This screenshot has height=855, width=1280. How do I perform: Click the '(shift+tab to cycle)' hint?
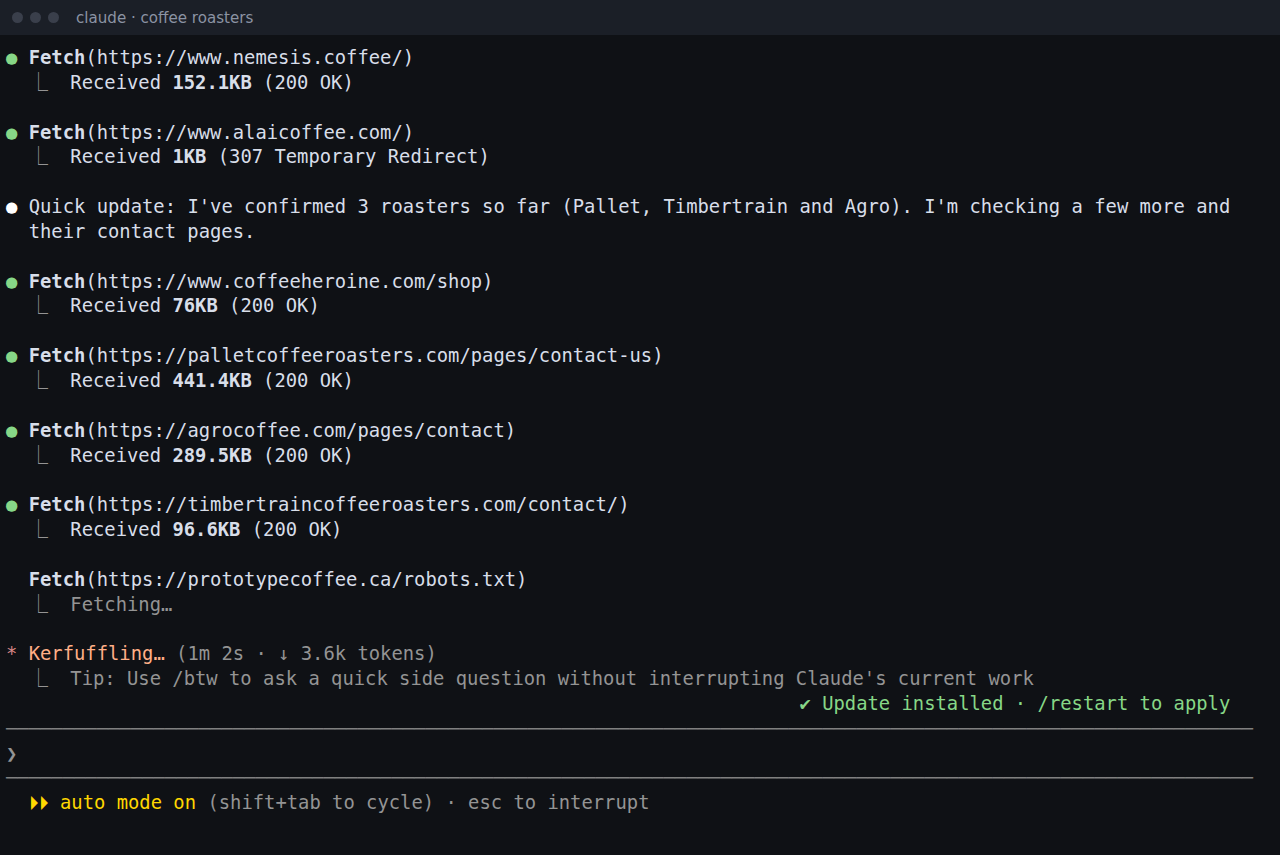(x=320, y=803)
